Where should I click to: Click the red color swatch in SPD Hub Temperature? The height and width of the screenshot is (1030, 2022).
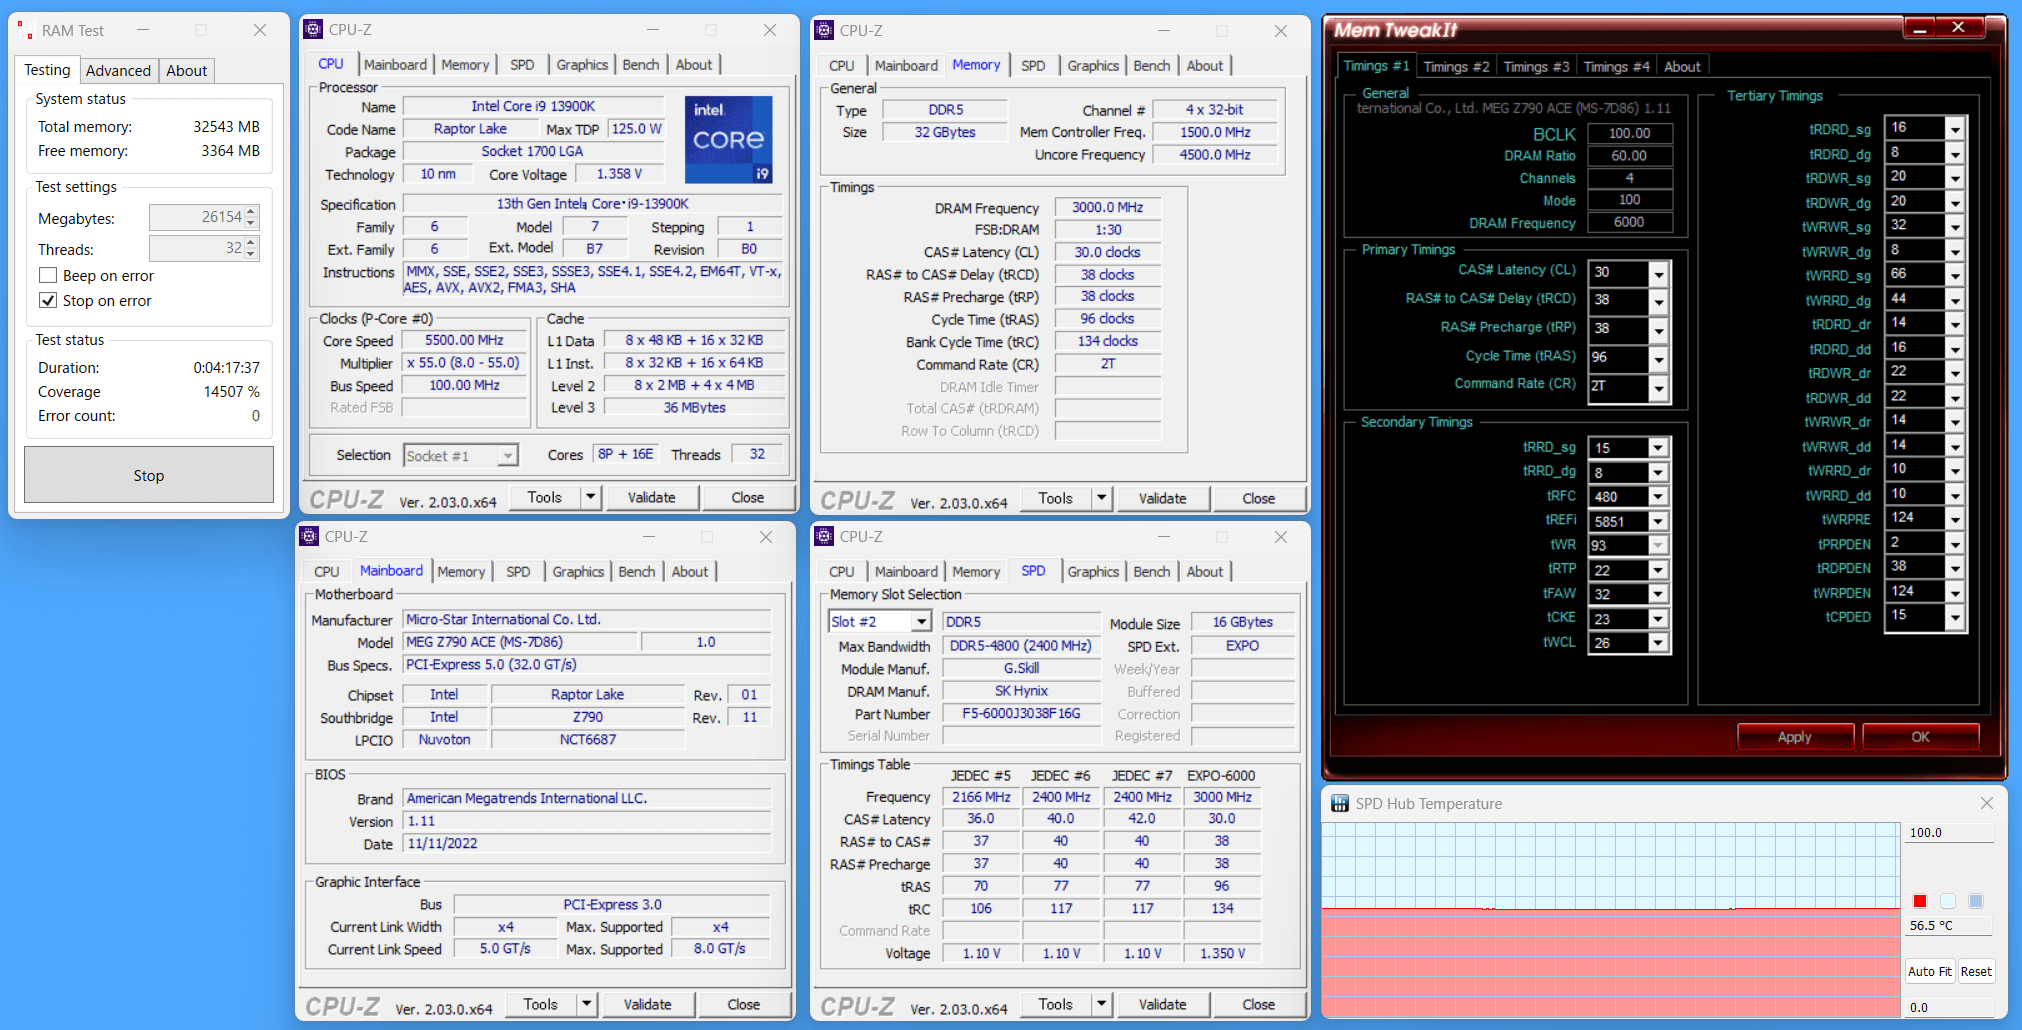coord(1919,901)
